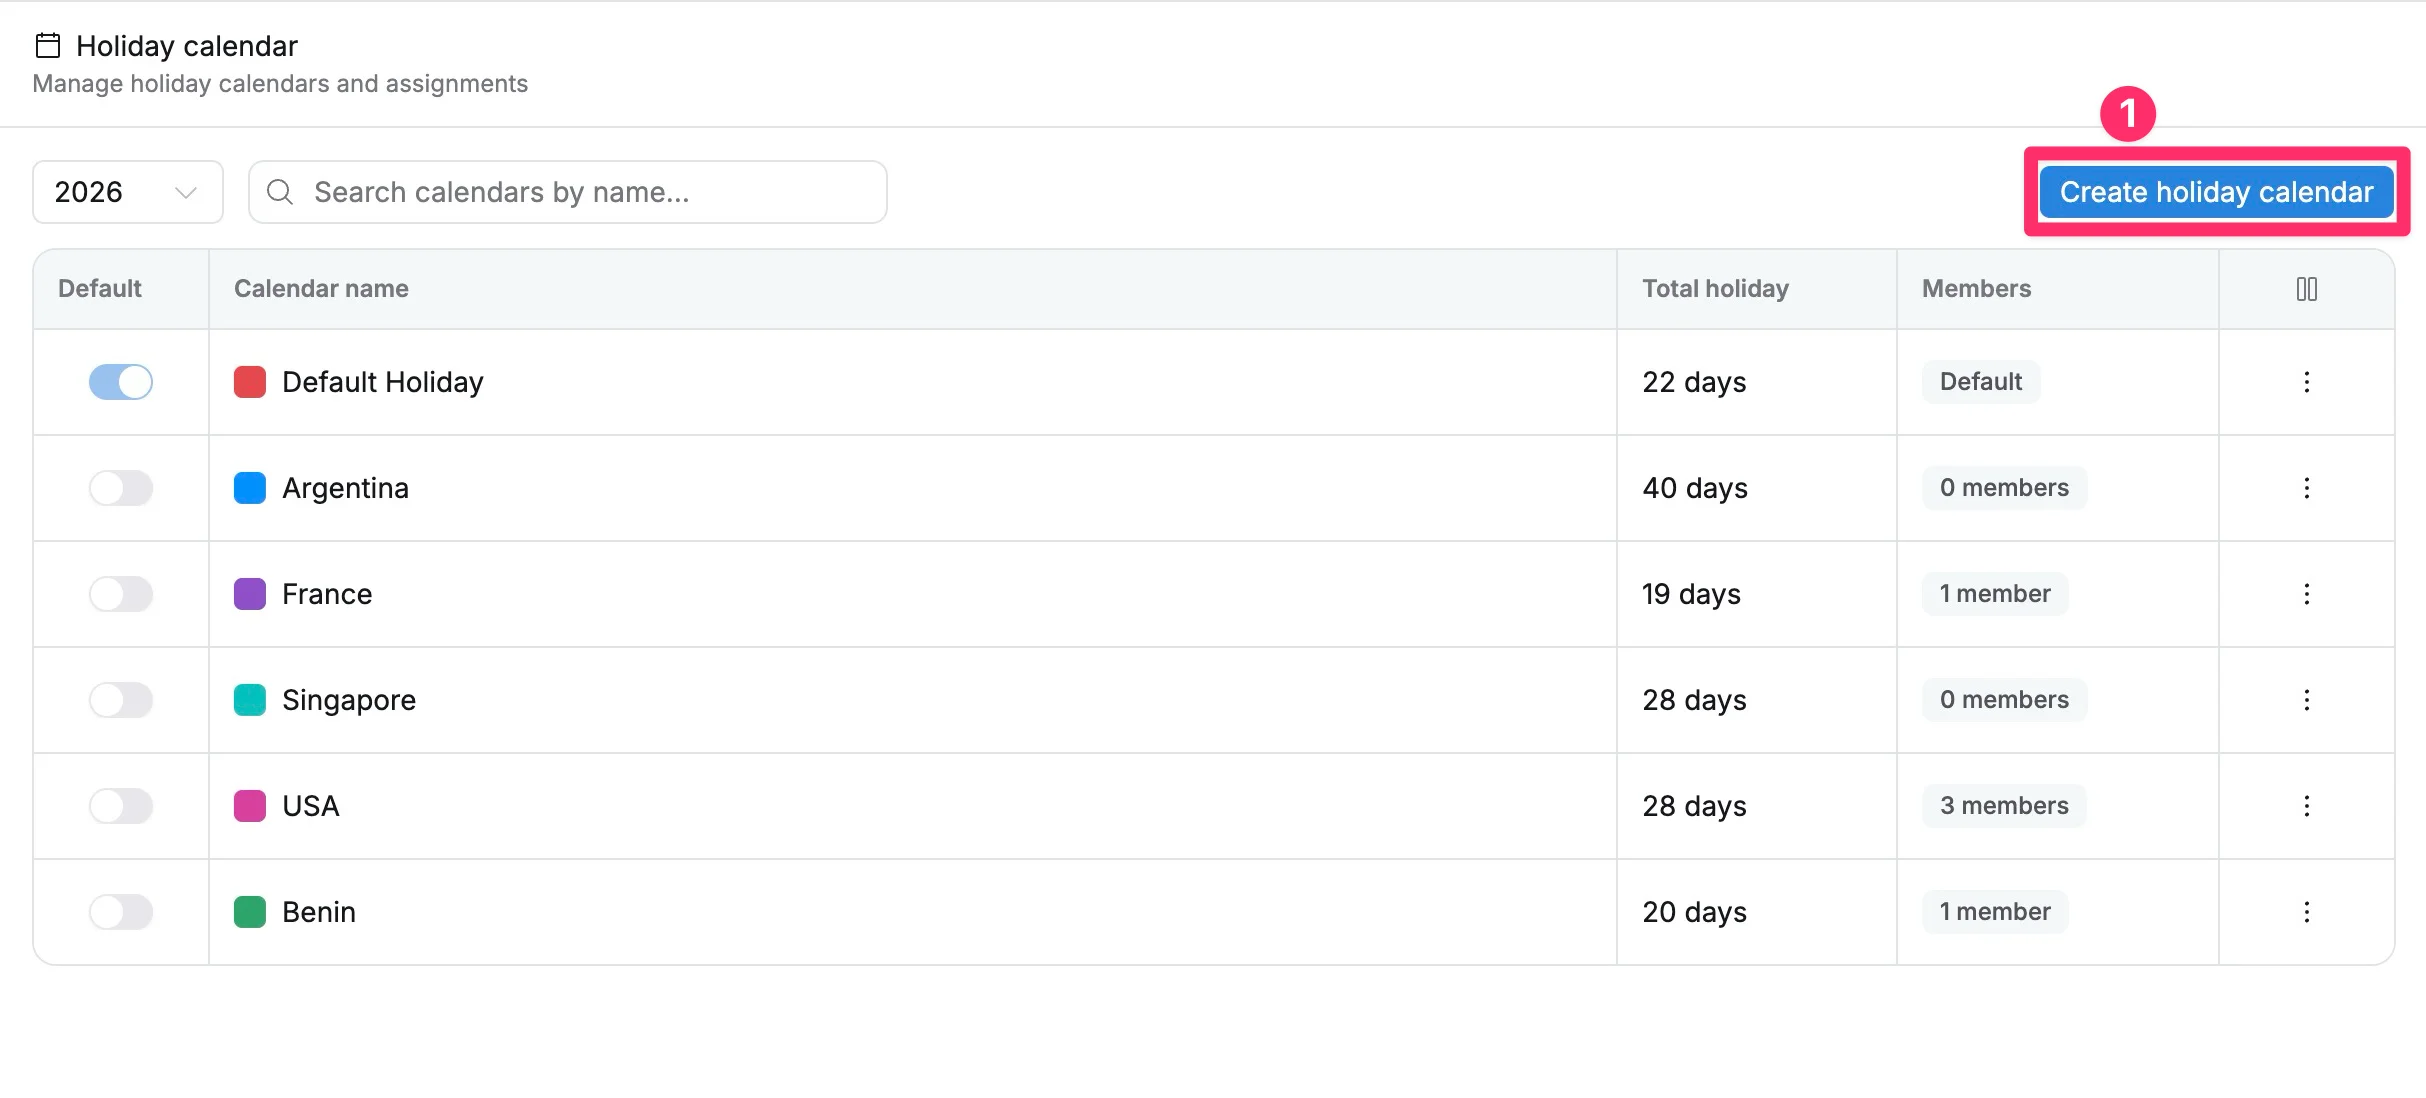Open more options for Default Holiday
Screen dimensions: 2426x1098
(2307, 382)
